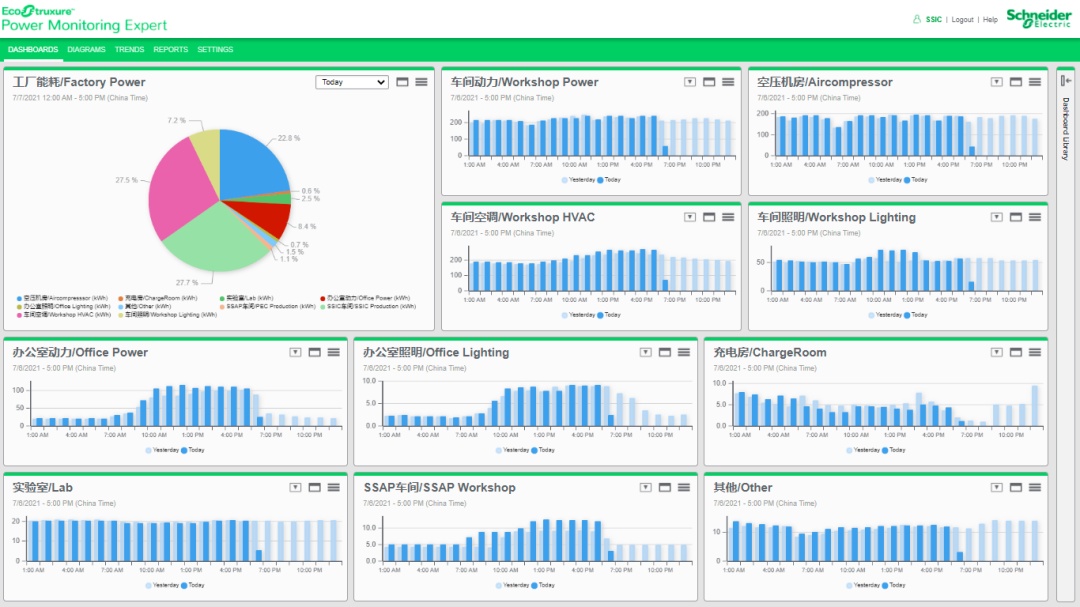
Task: Open the Lab gadget period dropdown arrow
Action: pos(295,487)
